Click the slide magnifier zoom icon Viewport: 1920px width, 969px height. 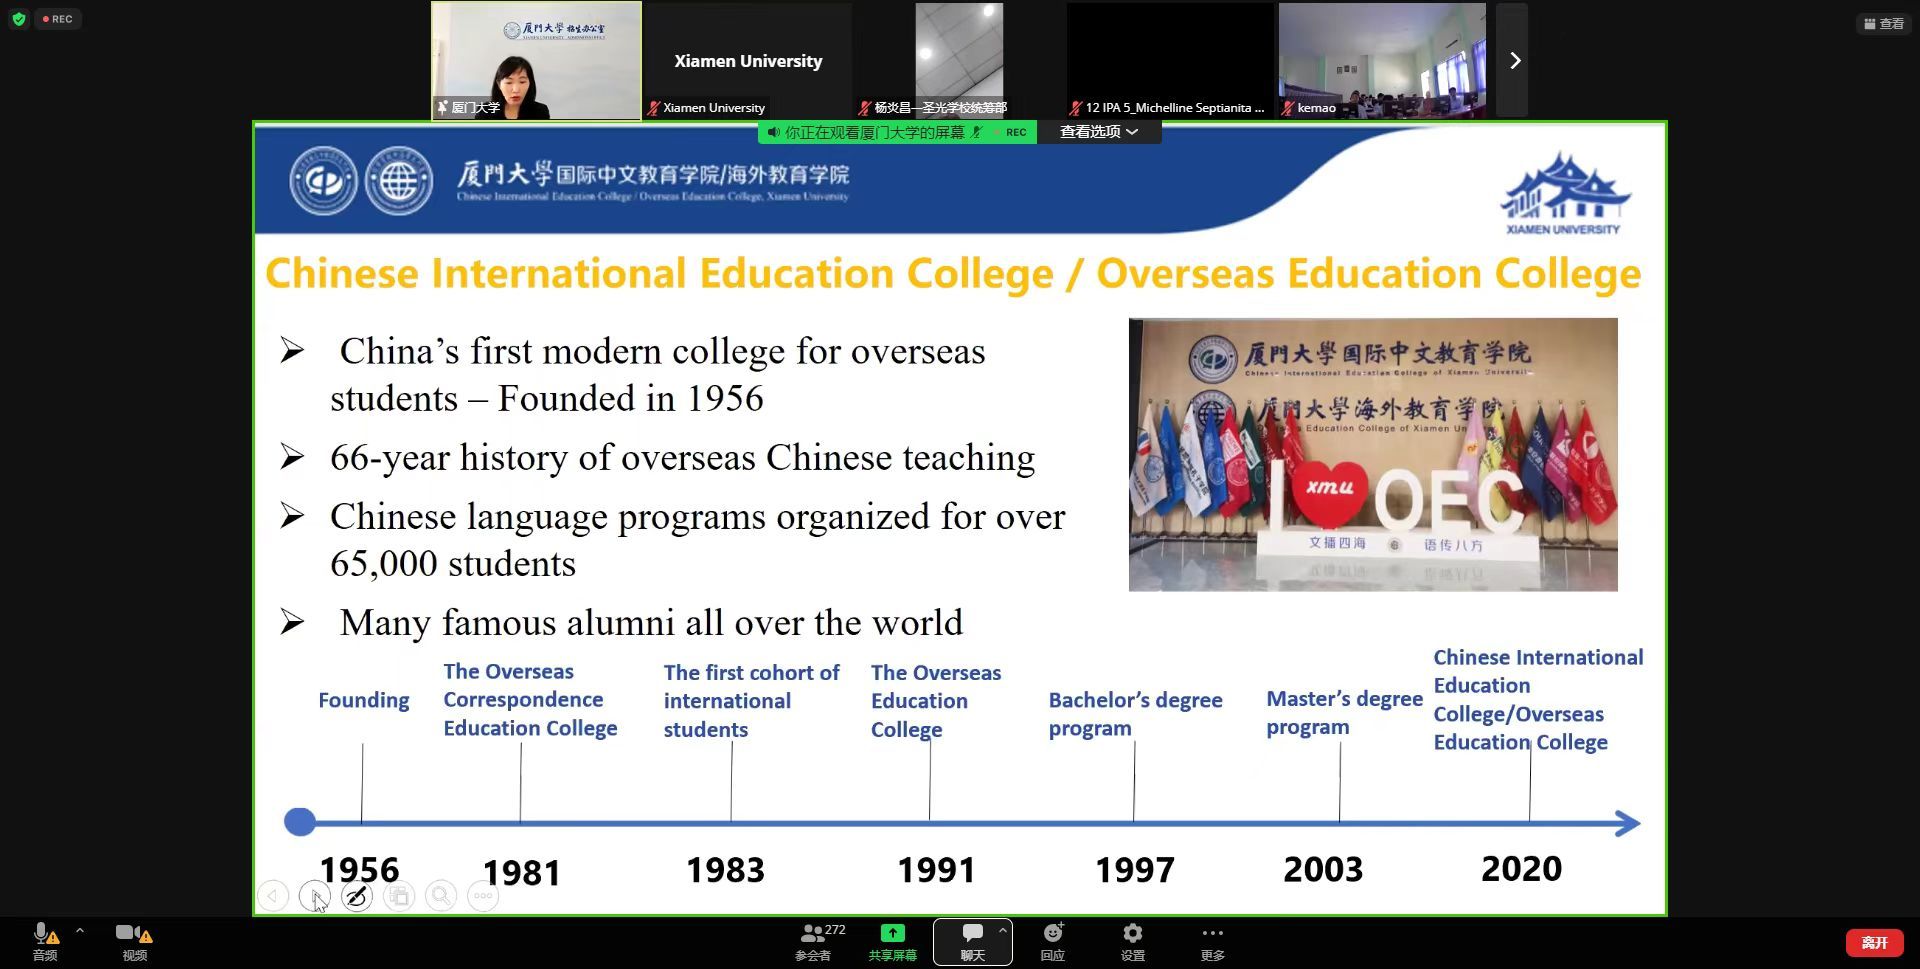441,897
